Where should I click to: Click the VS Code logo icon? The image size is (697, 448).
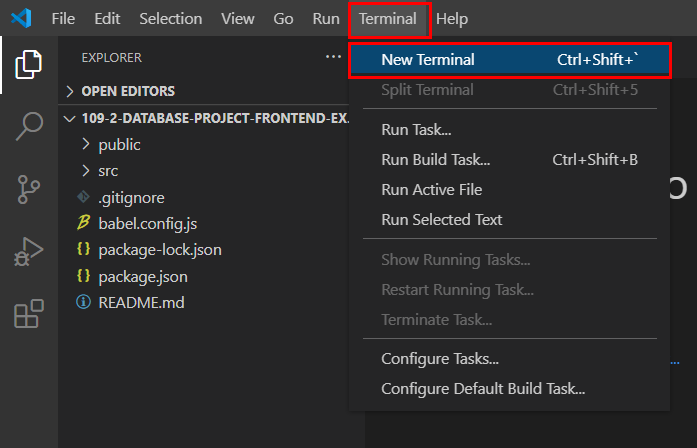pyautogui.click(x=23, y=19)
